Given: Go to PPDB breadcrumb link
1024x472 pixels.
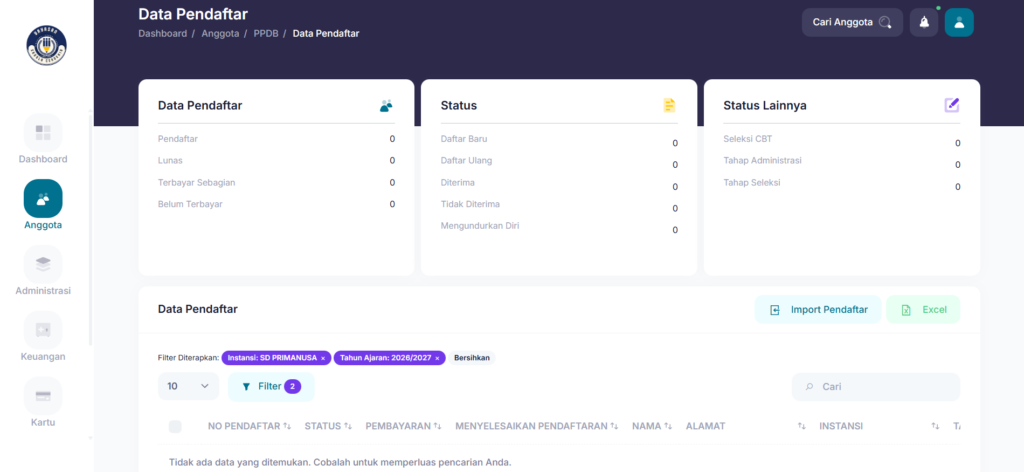Looking at the screenshot, I should (x=266, y=33).
